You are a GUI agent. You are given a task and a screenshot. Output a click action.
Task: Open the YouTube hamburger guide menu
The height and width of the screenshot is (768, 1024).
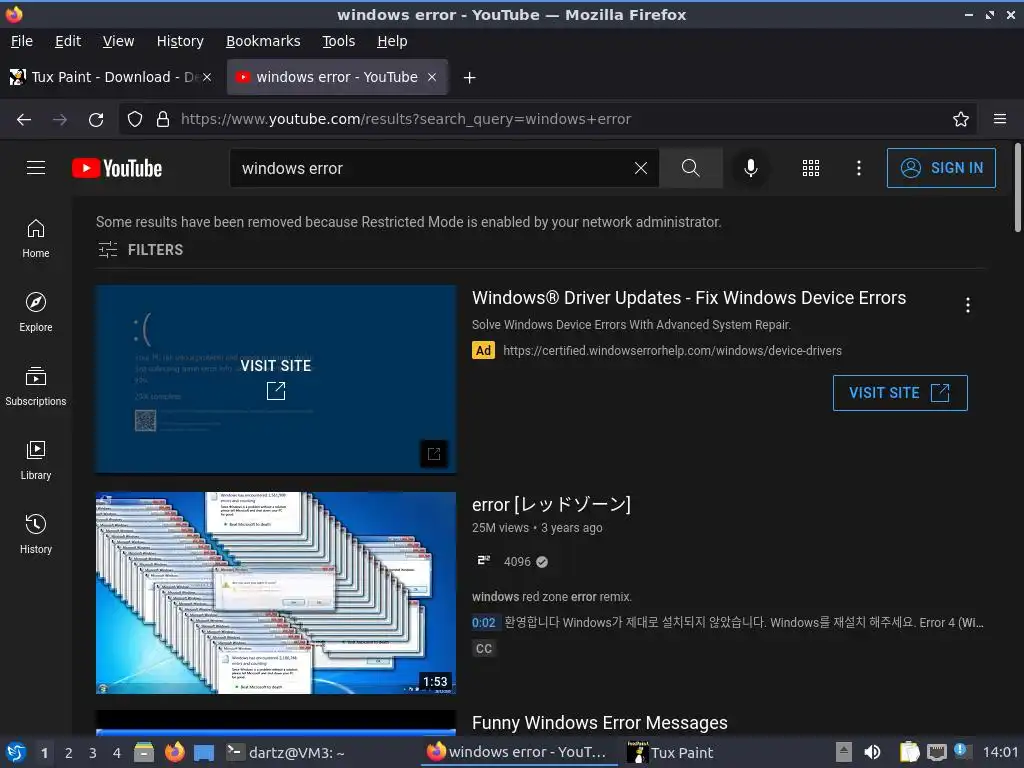pos(36,168)
